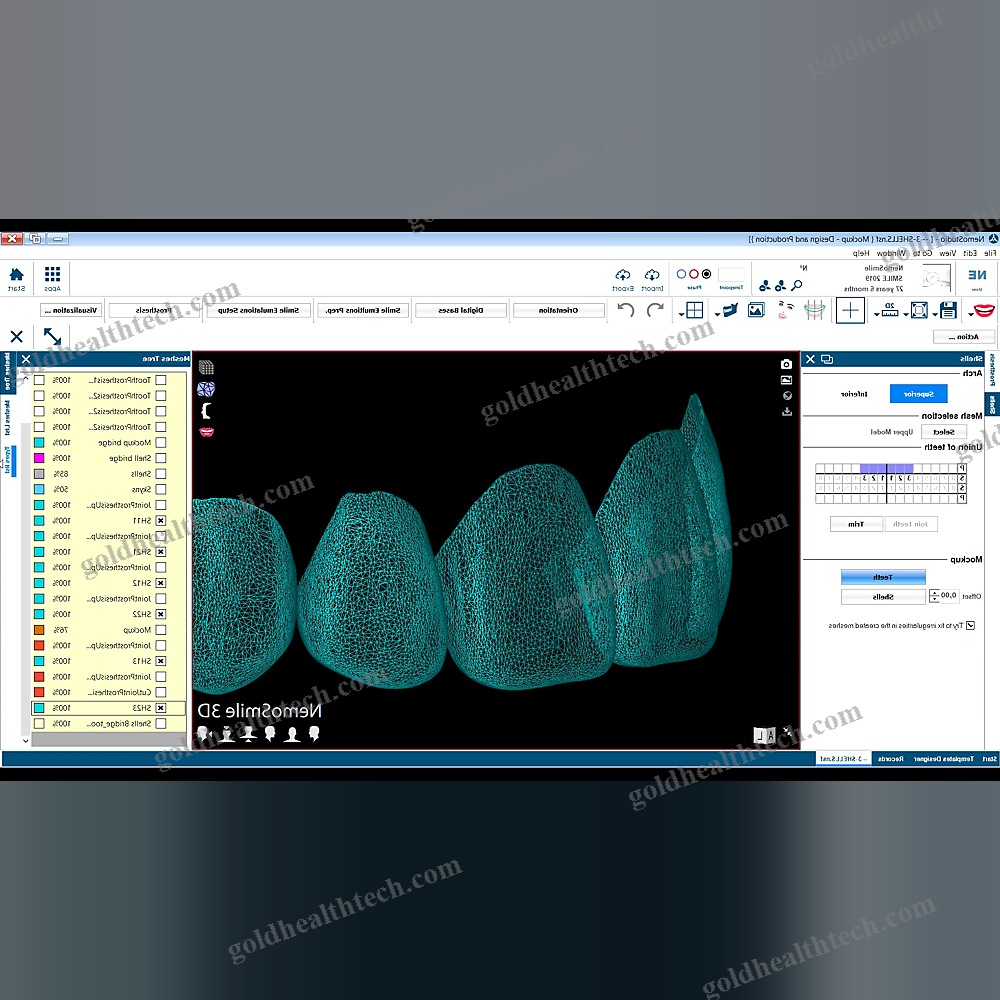The height and width of the screenshot is (1000, 1000).
Task: Open patient search magnifier icon
Action: [x=797, y=285]
